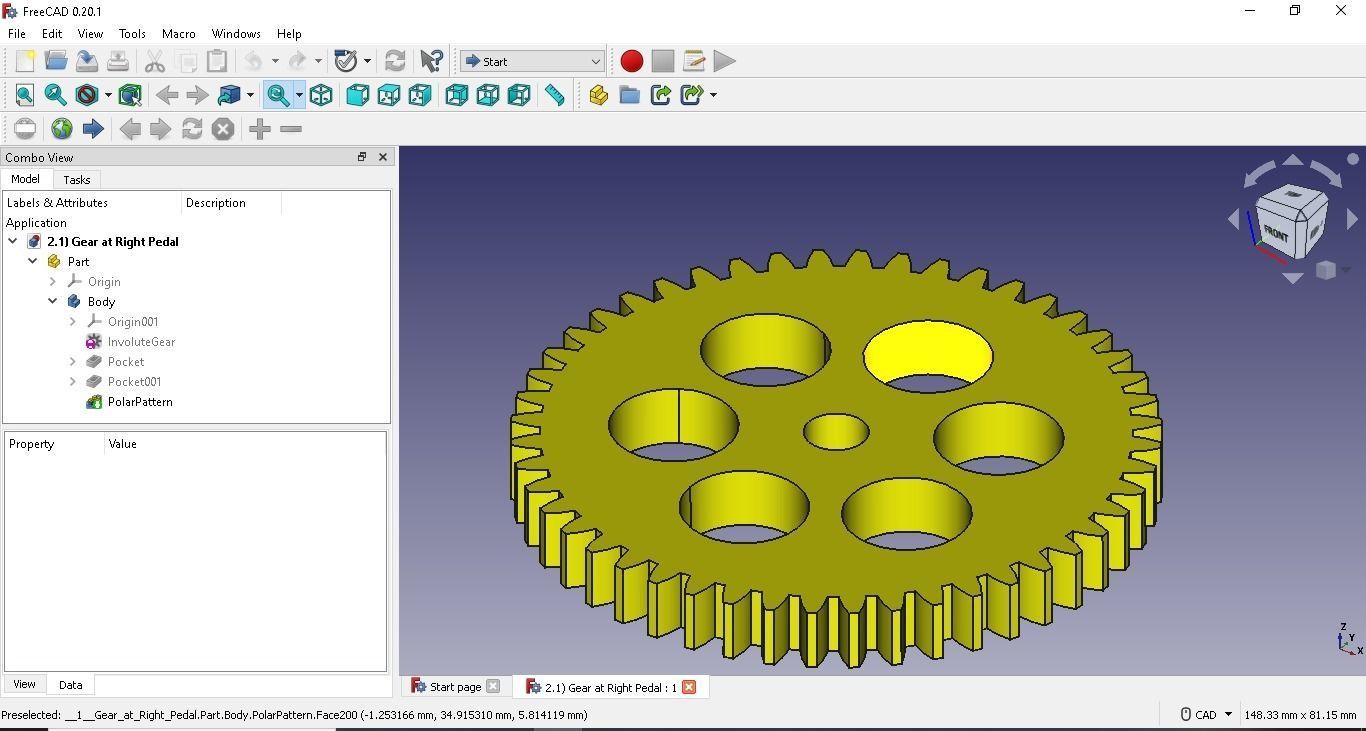Activate the bounding box selection icon

click(x=130, y=95)
